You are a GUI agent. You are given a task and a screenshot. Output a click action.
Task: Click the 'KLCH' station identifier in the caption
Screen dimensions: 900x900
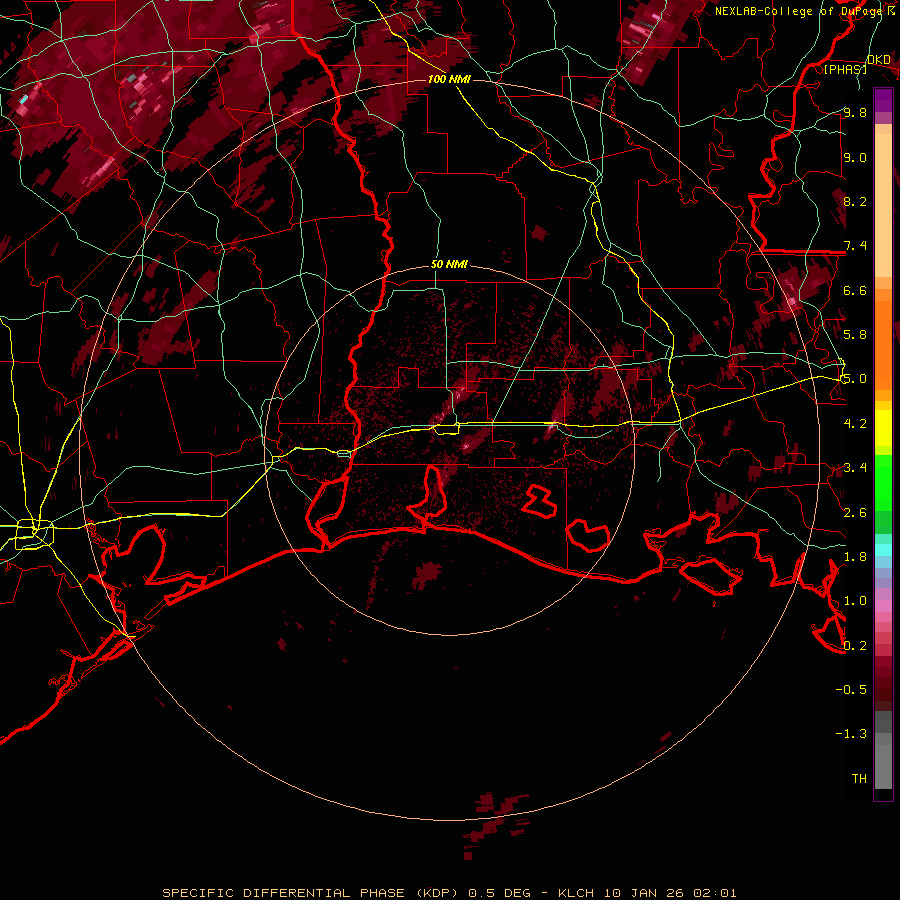[577, 893]
